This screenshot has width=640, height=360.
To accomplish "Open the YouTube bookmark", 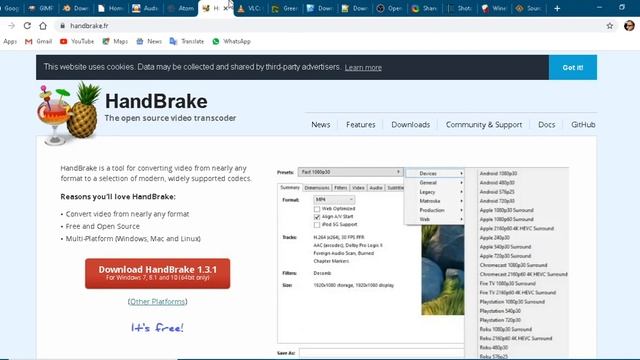I will (77, 41).
